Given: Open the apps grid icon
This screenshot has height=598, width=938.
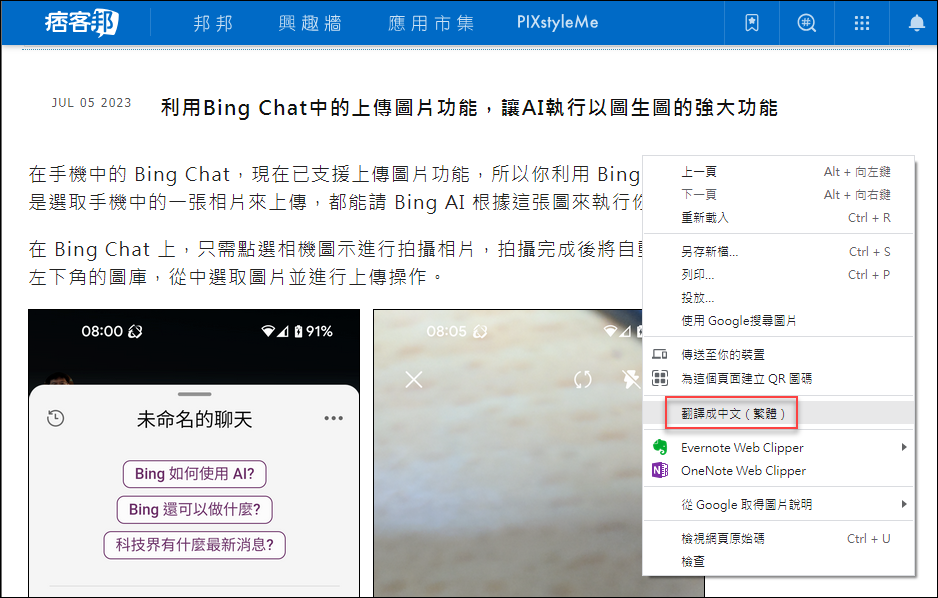Looking at the screenshot, I should pos(861,23).
